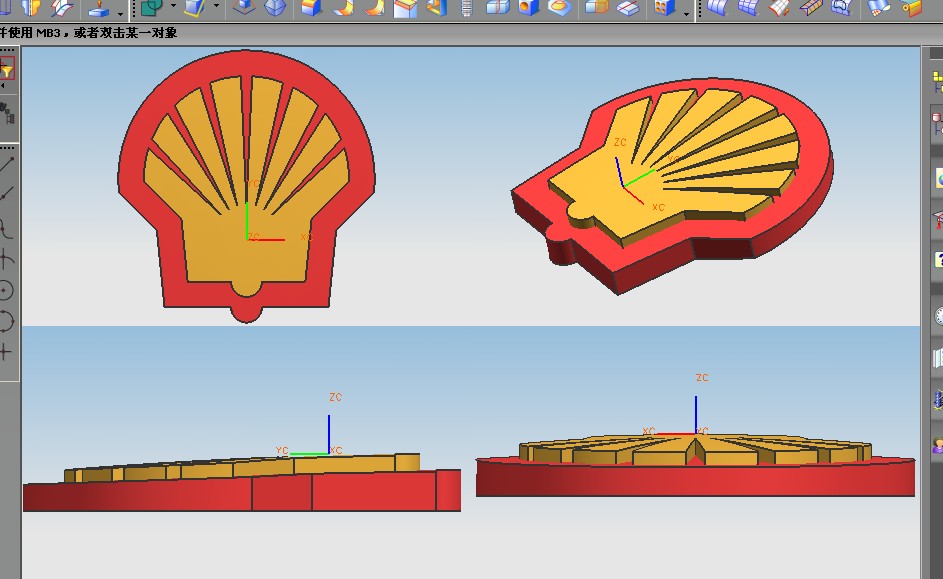Select the flat plate with red line icon
The width and height of the screenshot is (943, 579).
[628, 7]
